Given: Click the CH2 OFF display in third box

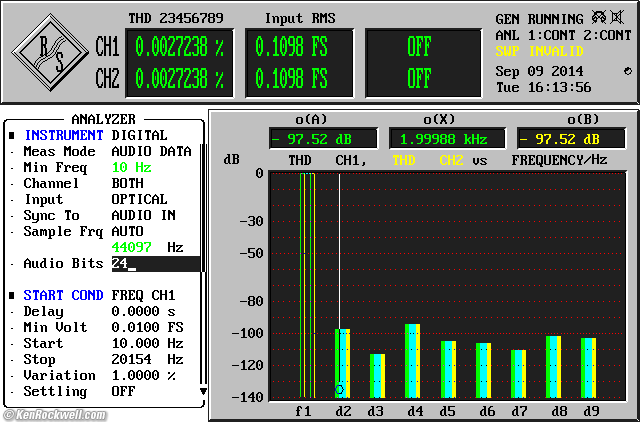Looking at the screenshot, I should pyautogui.click(x=419, y=78).
